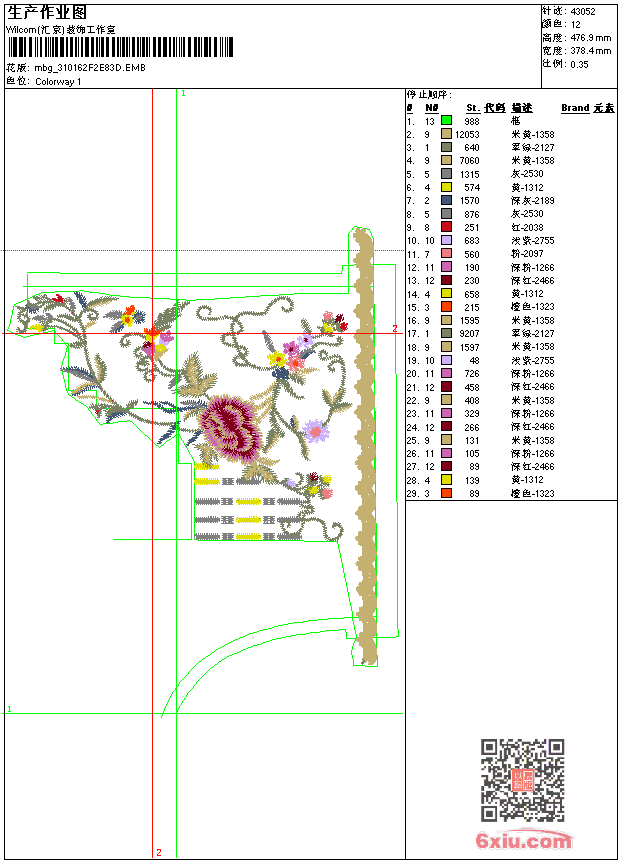Viewport: 620px width, 860px height.
Task: Select the stitch count 1597 in row 18
Action: [x=469, y=347]
